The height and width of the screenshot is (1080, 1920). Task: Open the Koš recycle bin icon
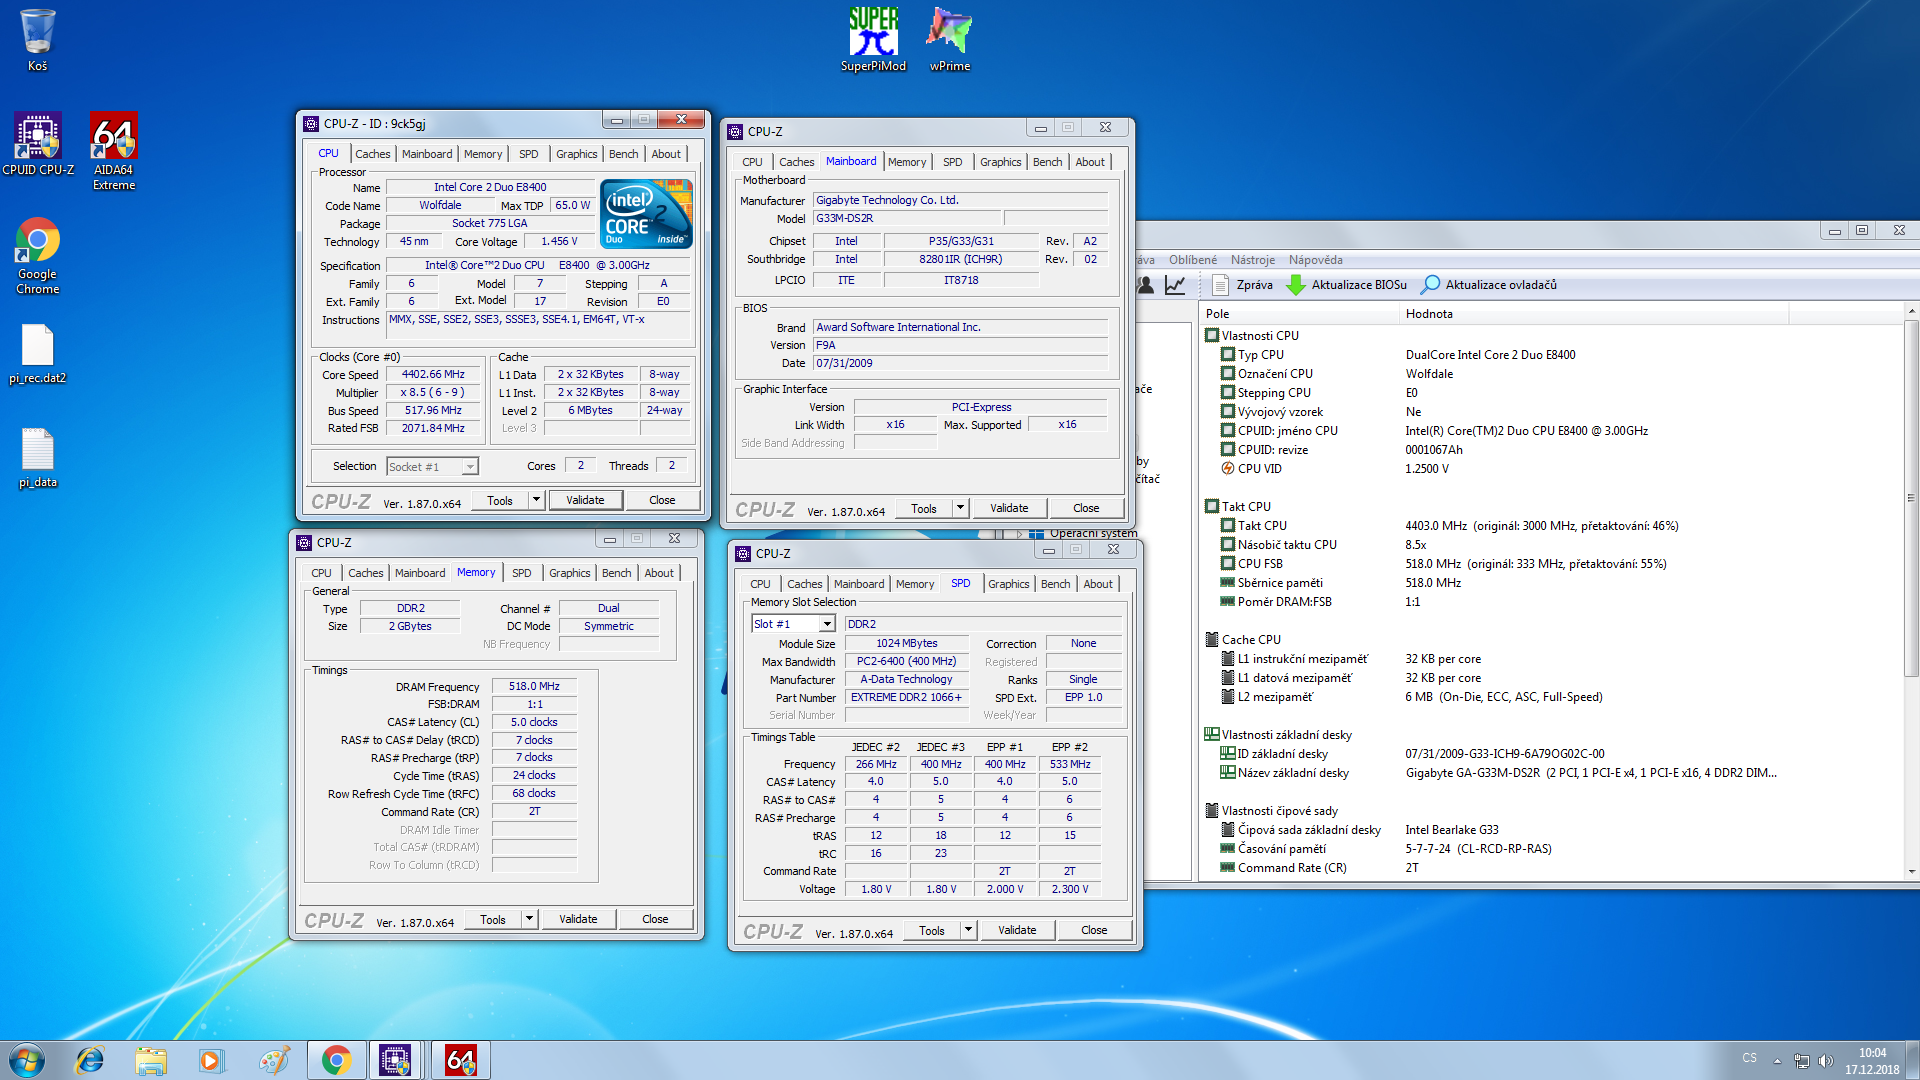(37, 40)
